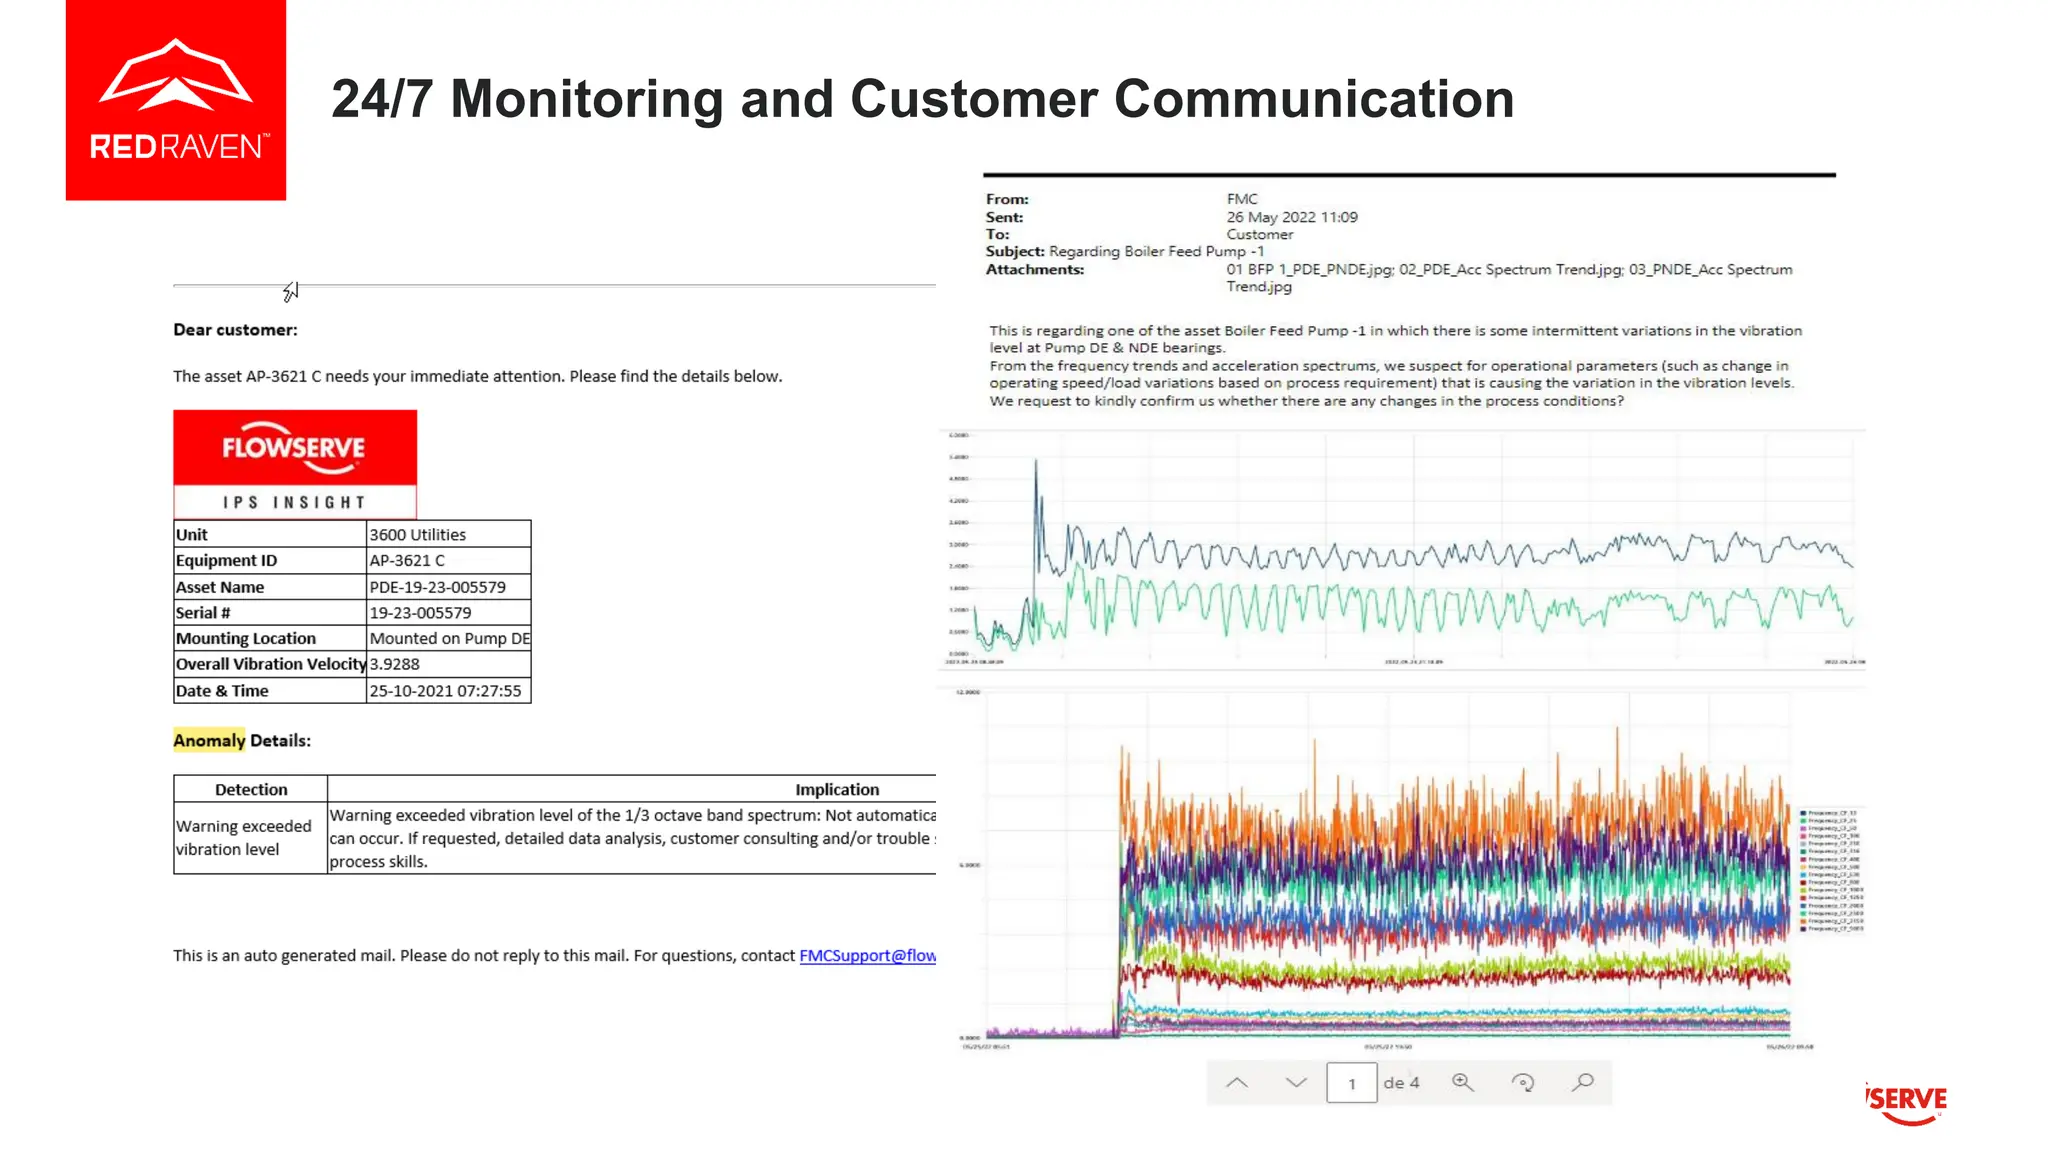Click the 'Overall Vibration Velocity' label

pyautogui.click(x=271, y=664)
